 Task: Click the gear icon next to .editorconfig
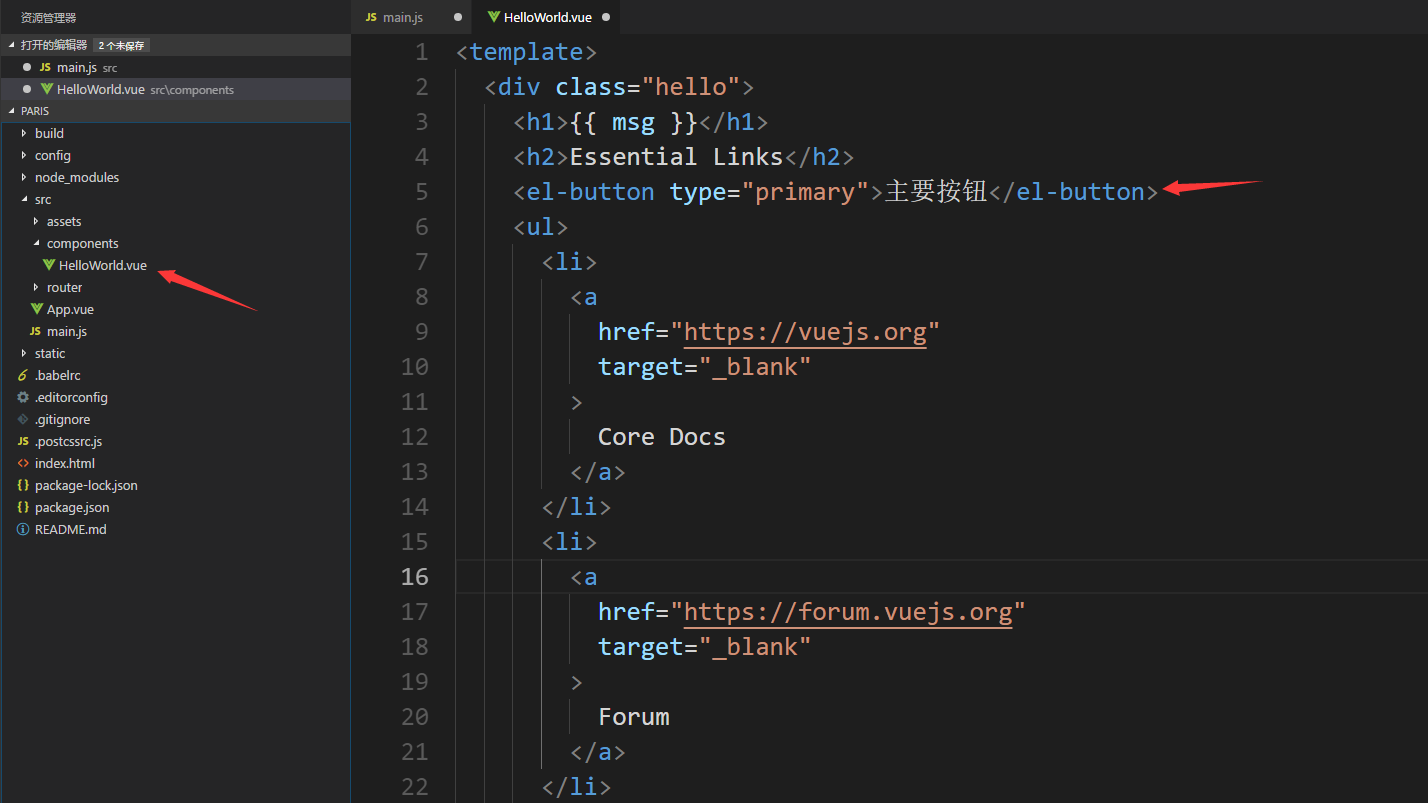[x=23, y=397]
